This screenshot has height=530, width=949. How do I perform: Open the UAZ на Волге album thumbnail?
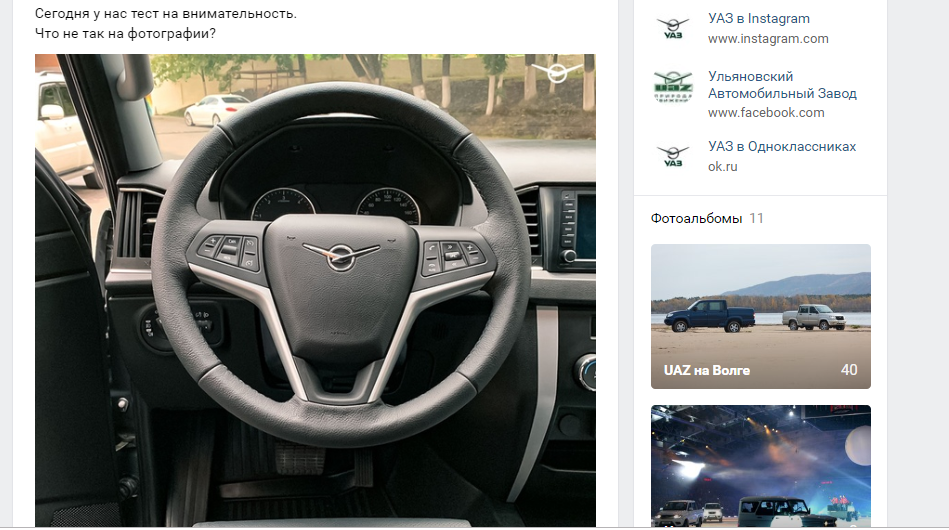point(761,316)
